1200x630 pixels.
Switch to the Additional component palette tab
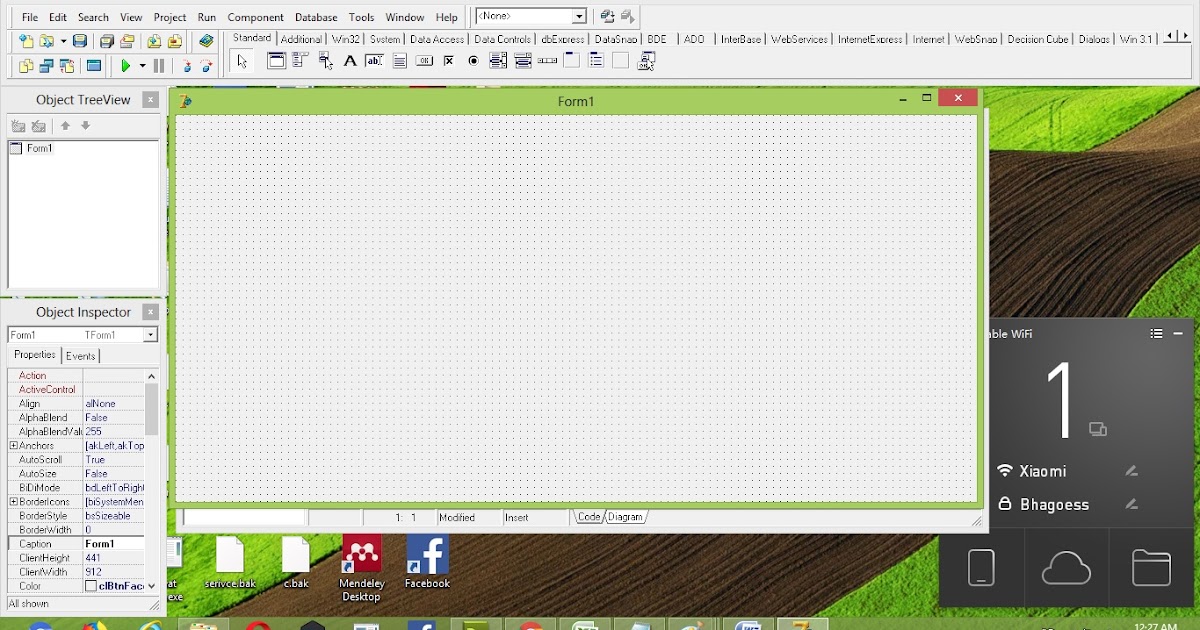click(301, 38)
